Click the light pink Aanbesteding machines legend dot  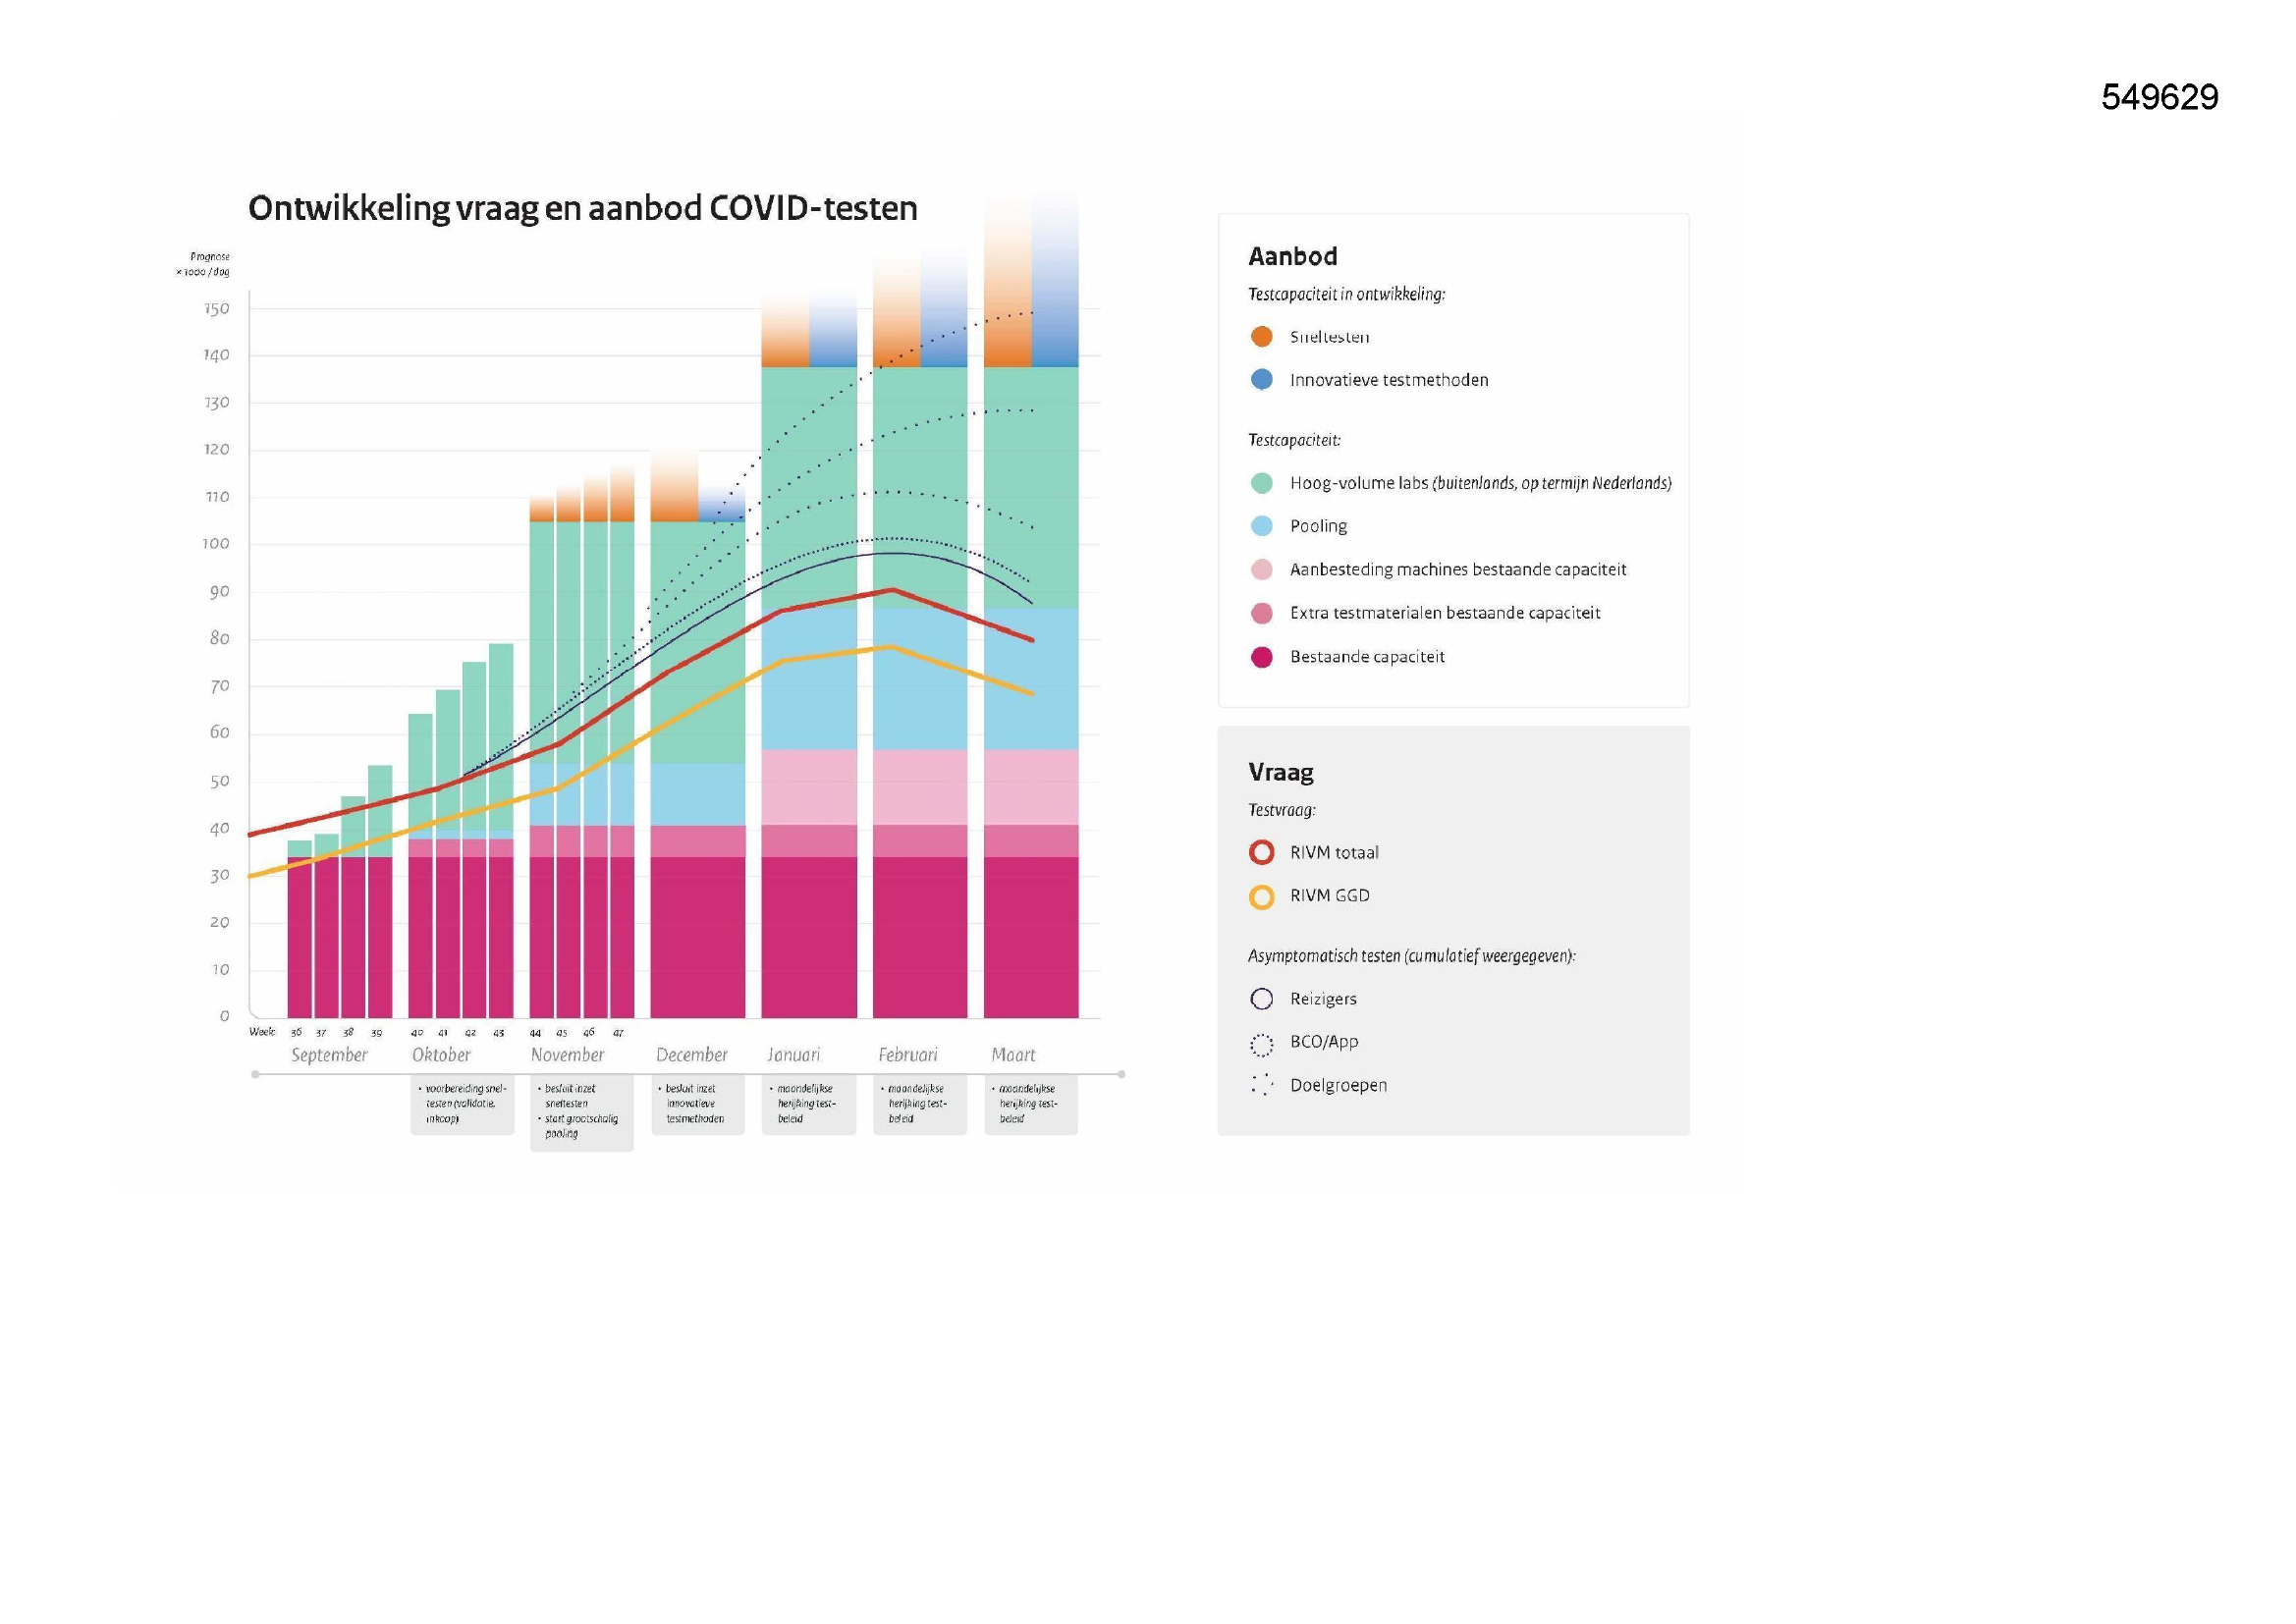pyautogui.click(x=1262, y=570)
